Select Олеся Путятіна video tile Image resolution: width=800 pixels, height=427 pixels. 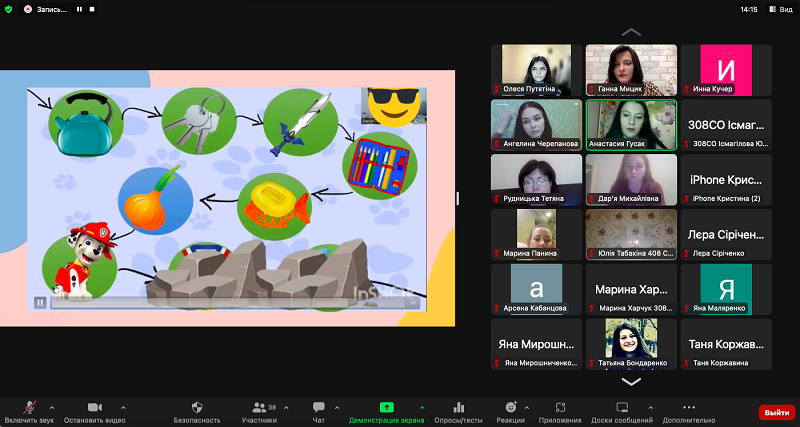(x=536, y=70)
